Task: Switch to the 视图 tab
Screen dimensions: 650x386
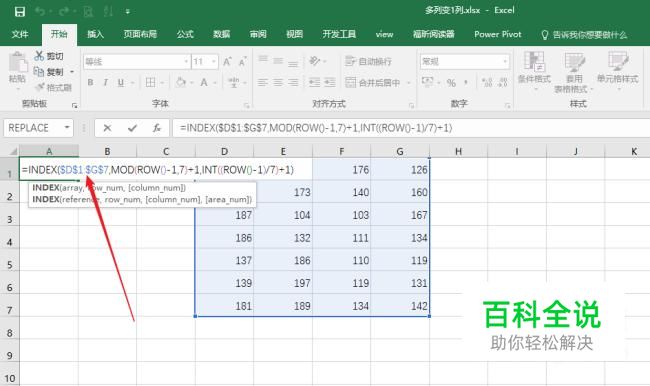Action: click(x=294, y=34)
